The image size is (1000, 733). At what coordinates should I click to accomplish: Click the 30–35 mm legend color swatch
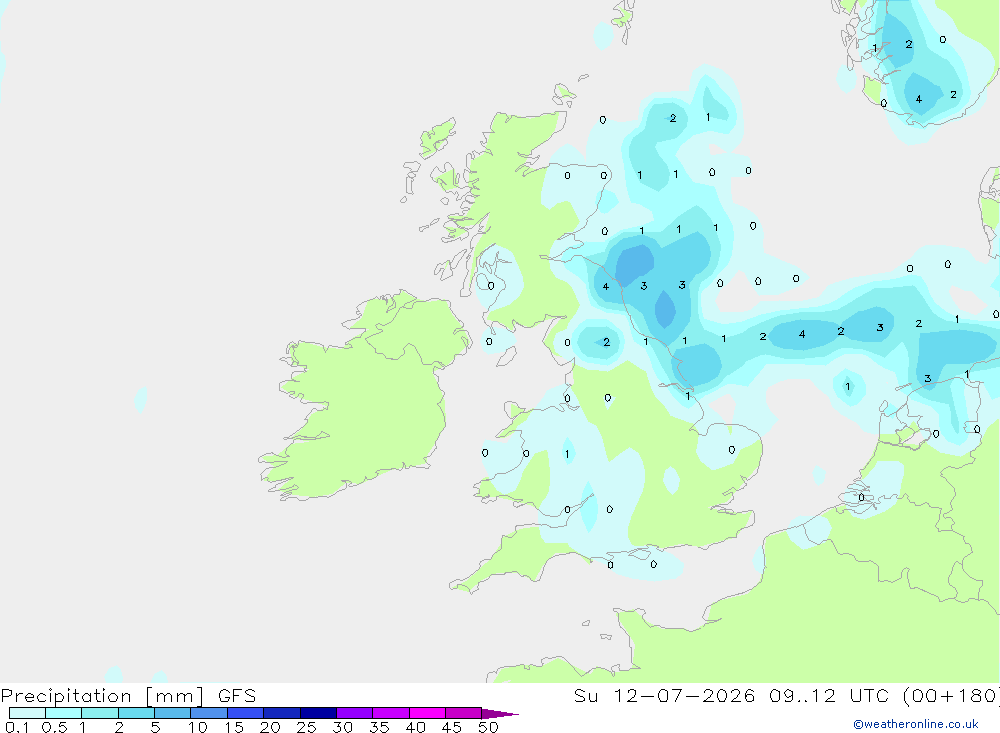coord(355,713)
